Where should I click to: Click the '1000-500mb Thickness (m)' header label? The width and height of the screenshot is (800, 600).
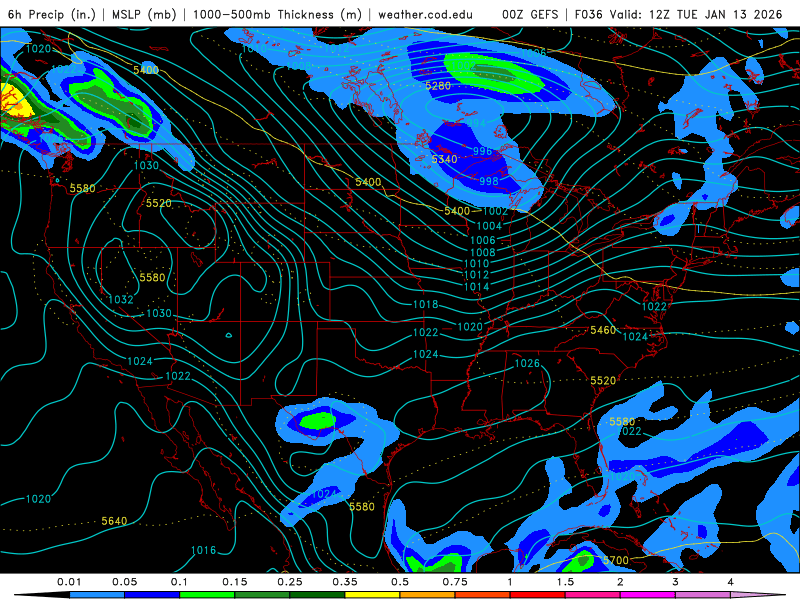pos(277,14)
